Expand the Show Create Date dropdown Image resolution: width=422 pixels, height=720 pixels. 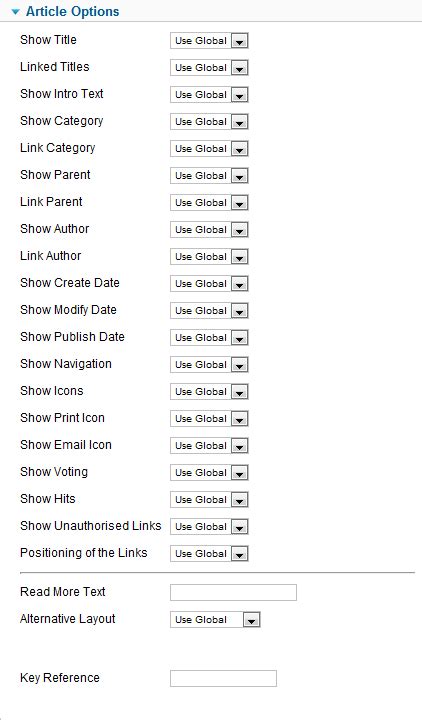(209, 284)
